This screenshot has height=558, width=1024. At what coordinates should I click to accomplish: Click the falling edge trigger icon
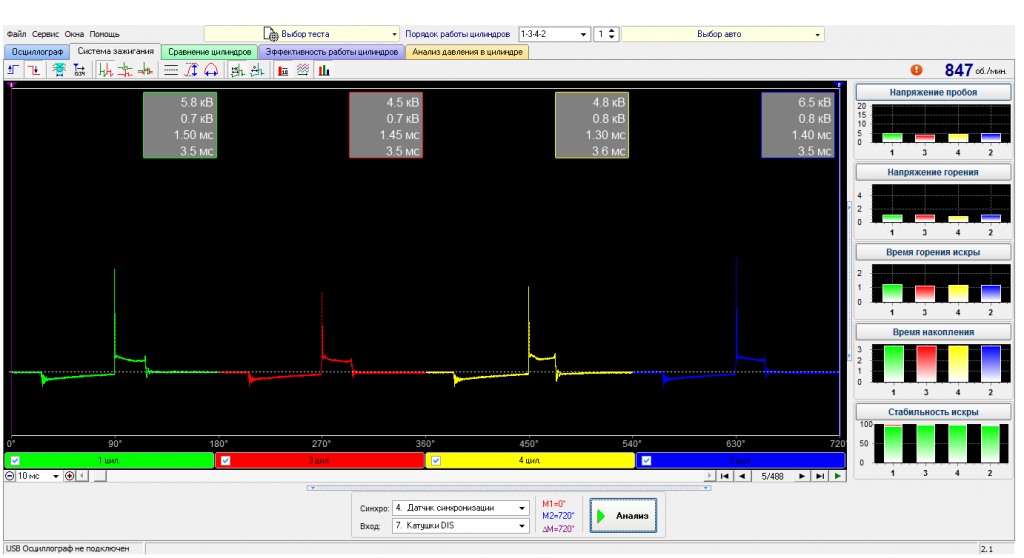click(x=34, y=70)
